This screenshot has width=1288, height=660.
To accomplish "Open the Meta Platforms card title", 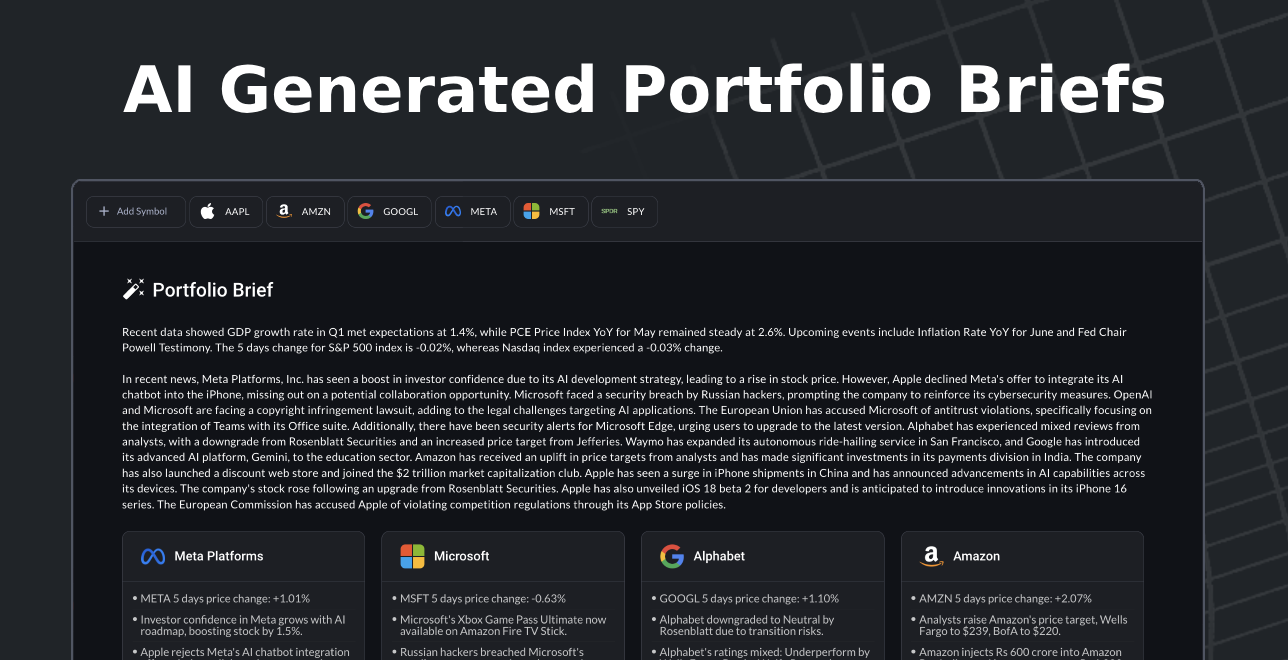I will pos(219,556).
